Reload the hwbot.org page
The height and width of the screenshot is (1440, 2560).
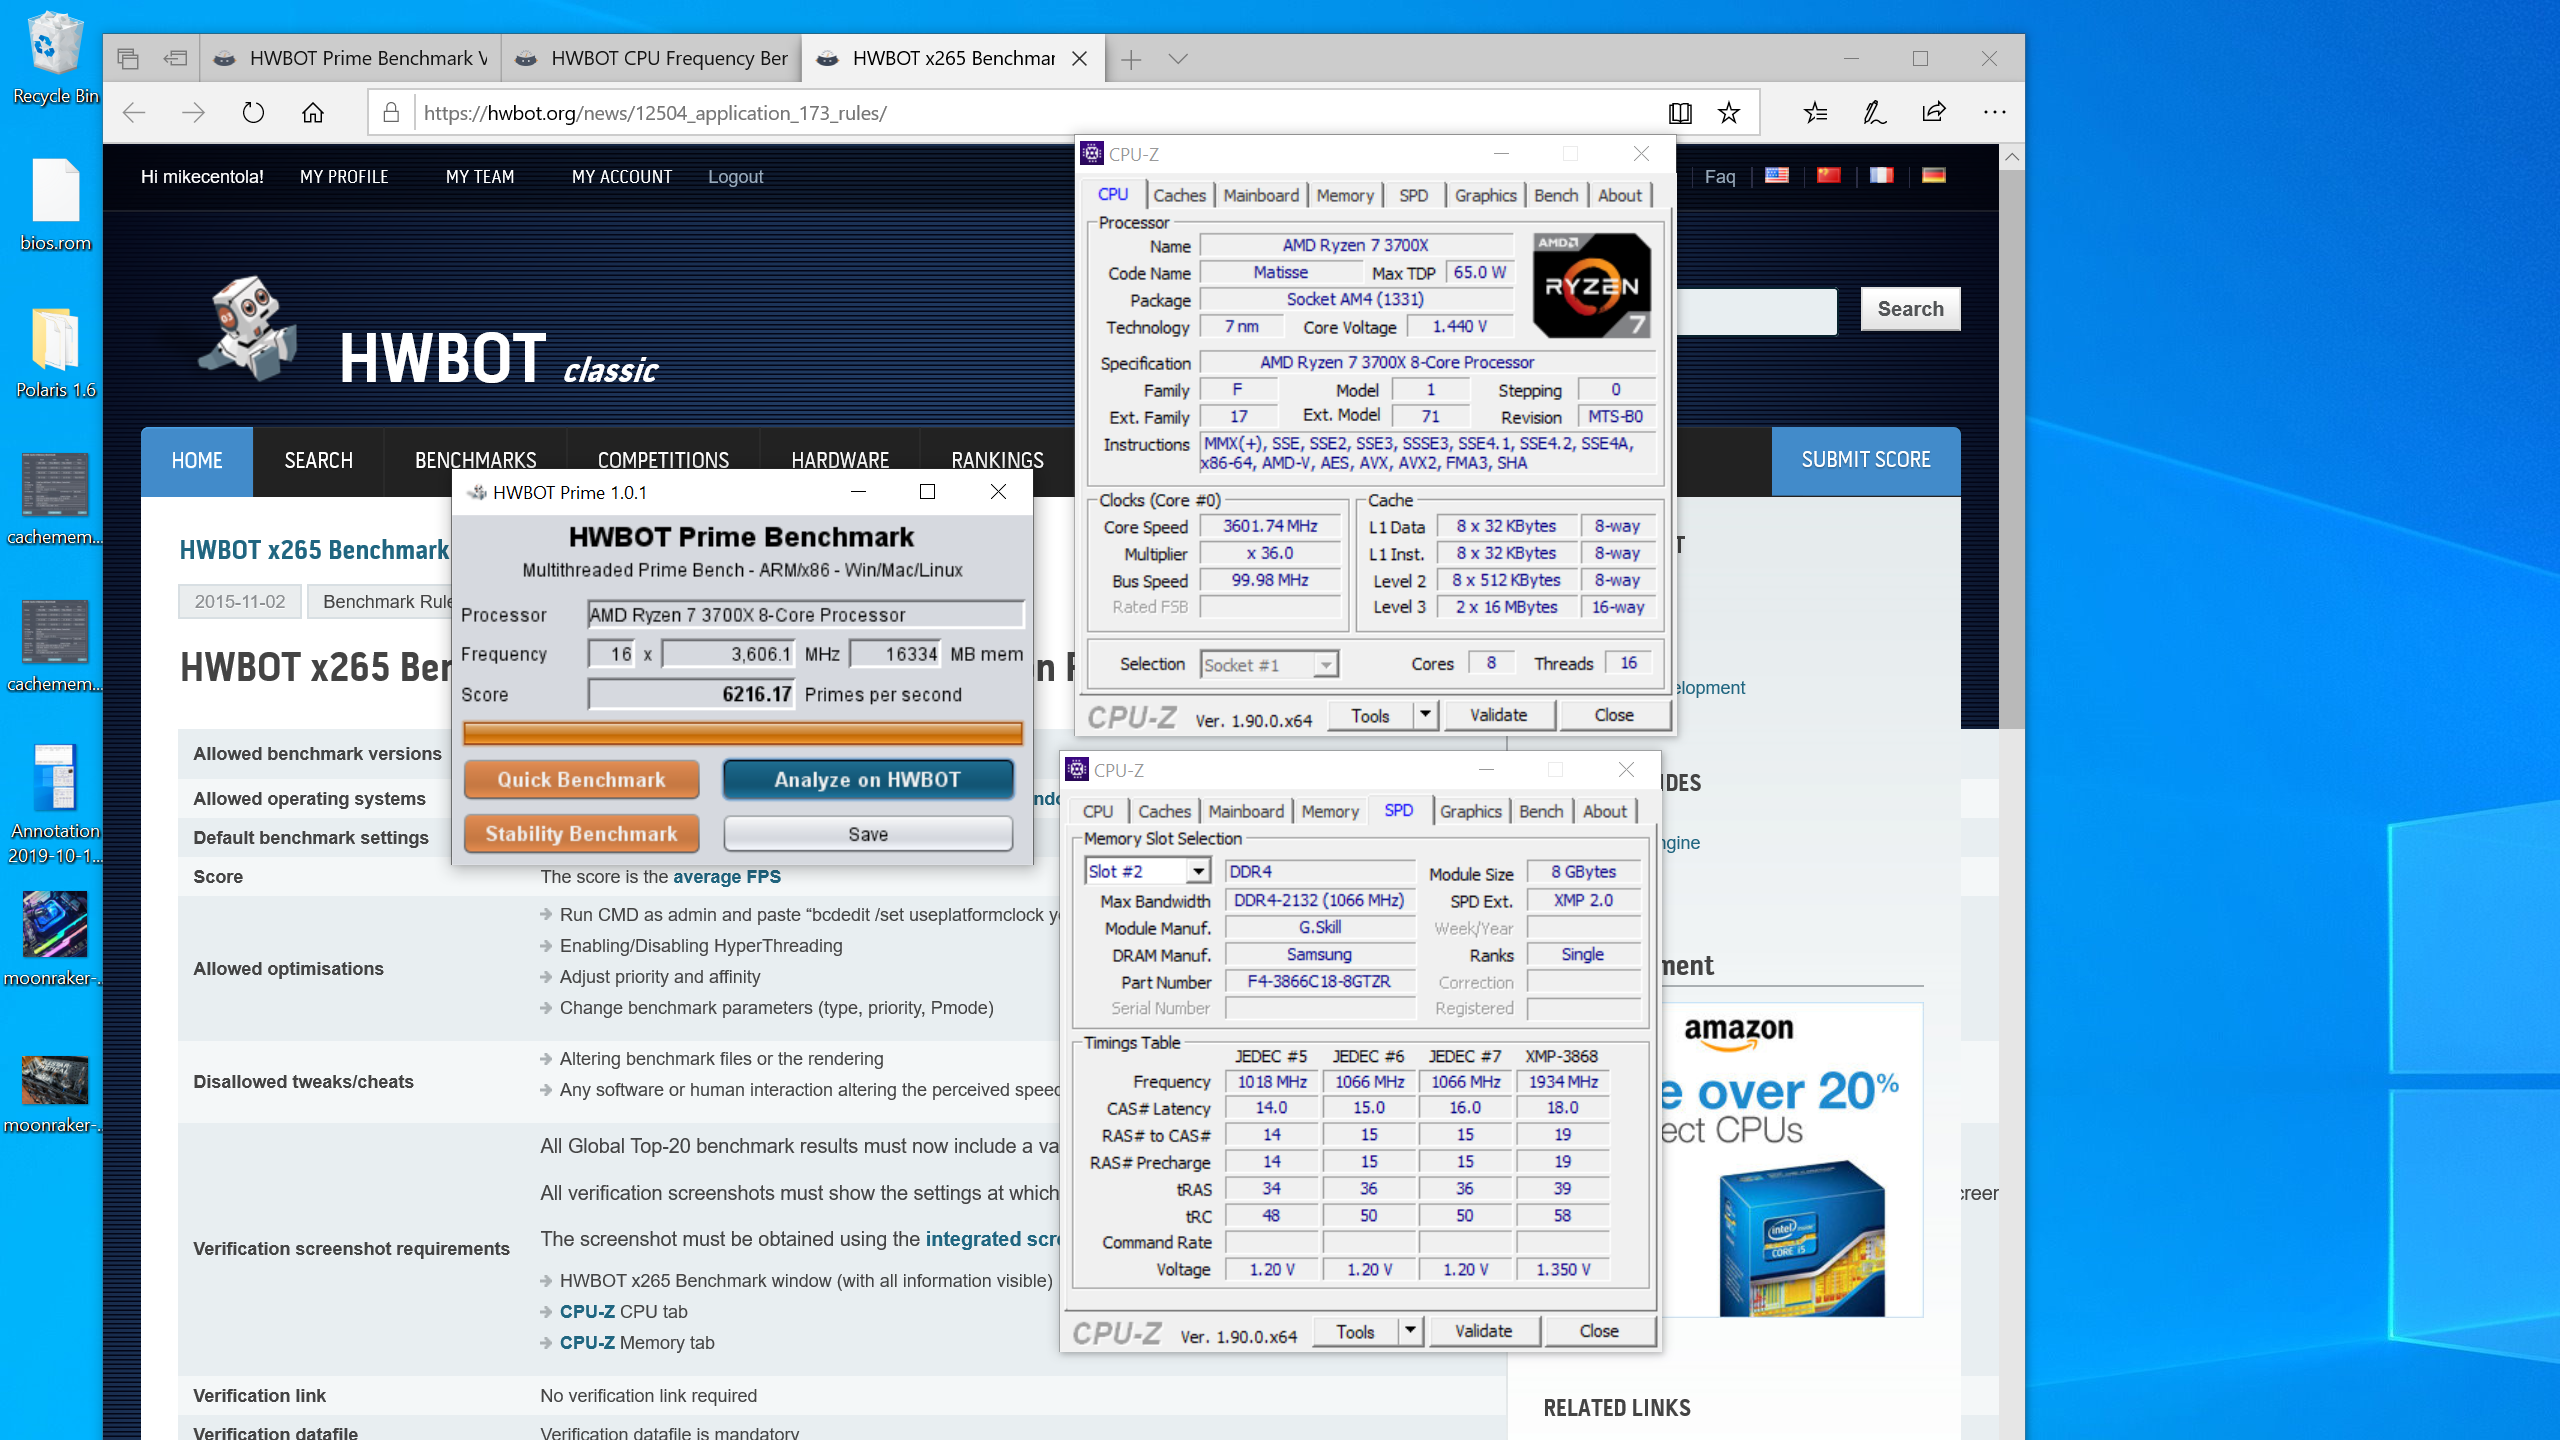253,113
